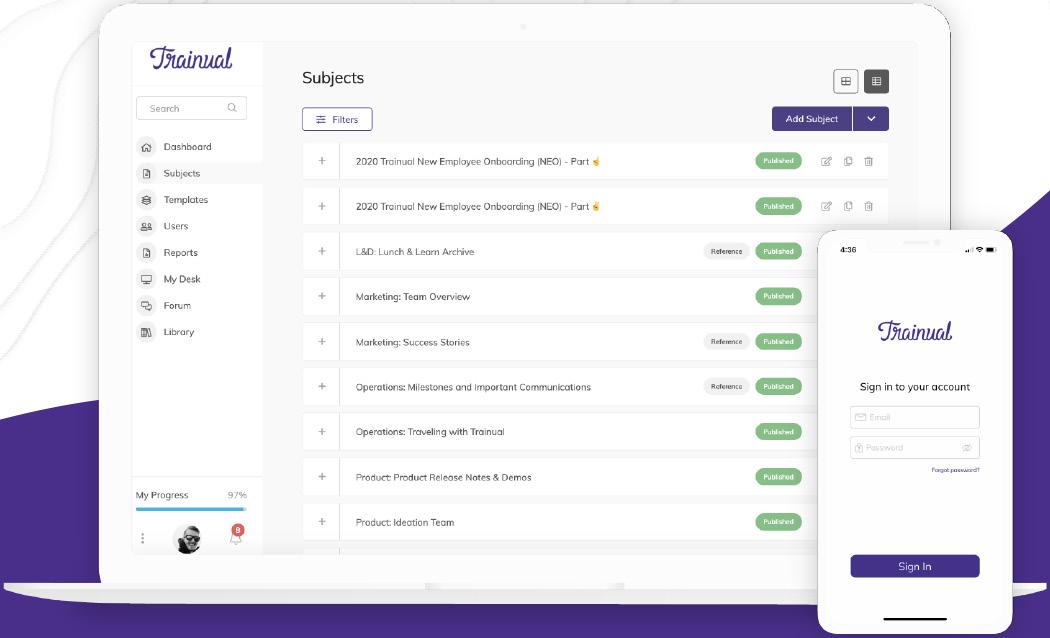Viewport: 1050px width, 638px height.
Task: Click the Subjects page heading
Action: (333, 78)
